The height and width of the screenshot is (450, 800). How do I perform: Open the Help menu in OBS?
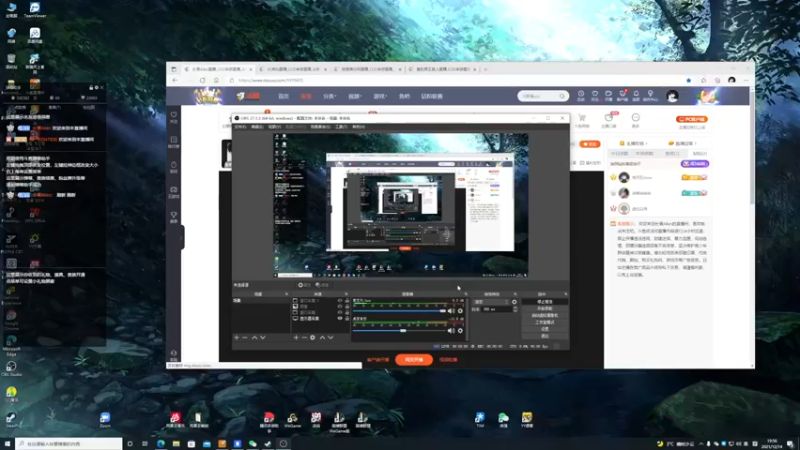click(x=358, y=127)
